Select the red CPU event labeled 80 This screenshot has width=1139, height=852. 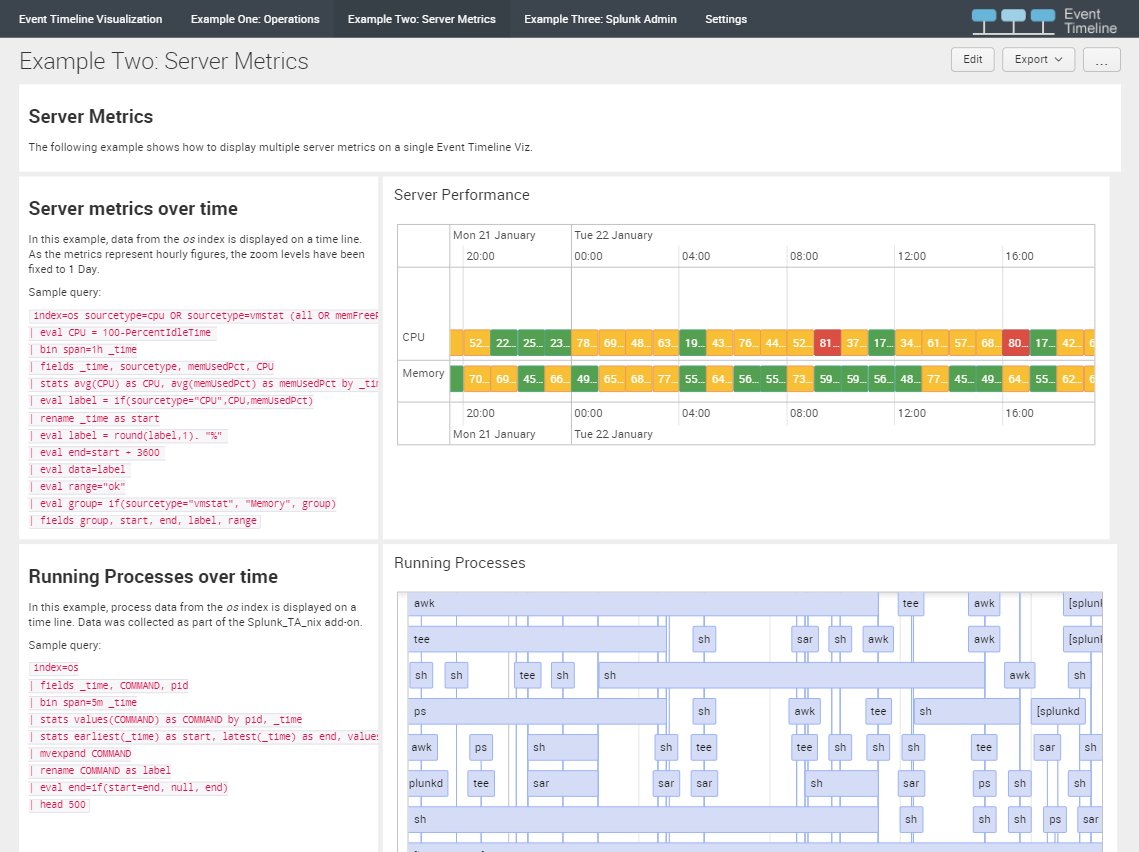(x=1016, y=342)
